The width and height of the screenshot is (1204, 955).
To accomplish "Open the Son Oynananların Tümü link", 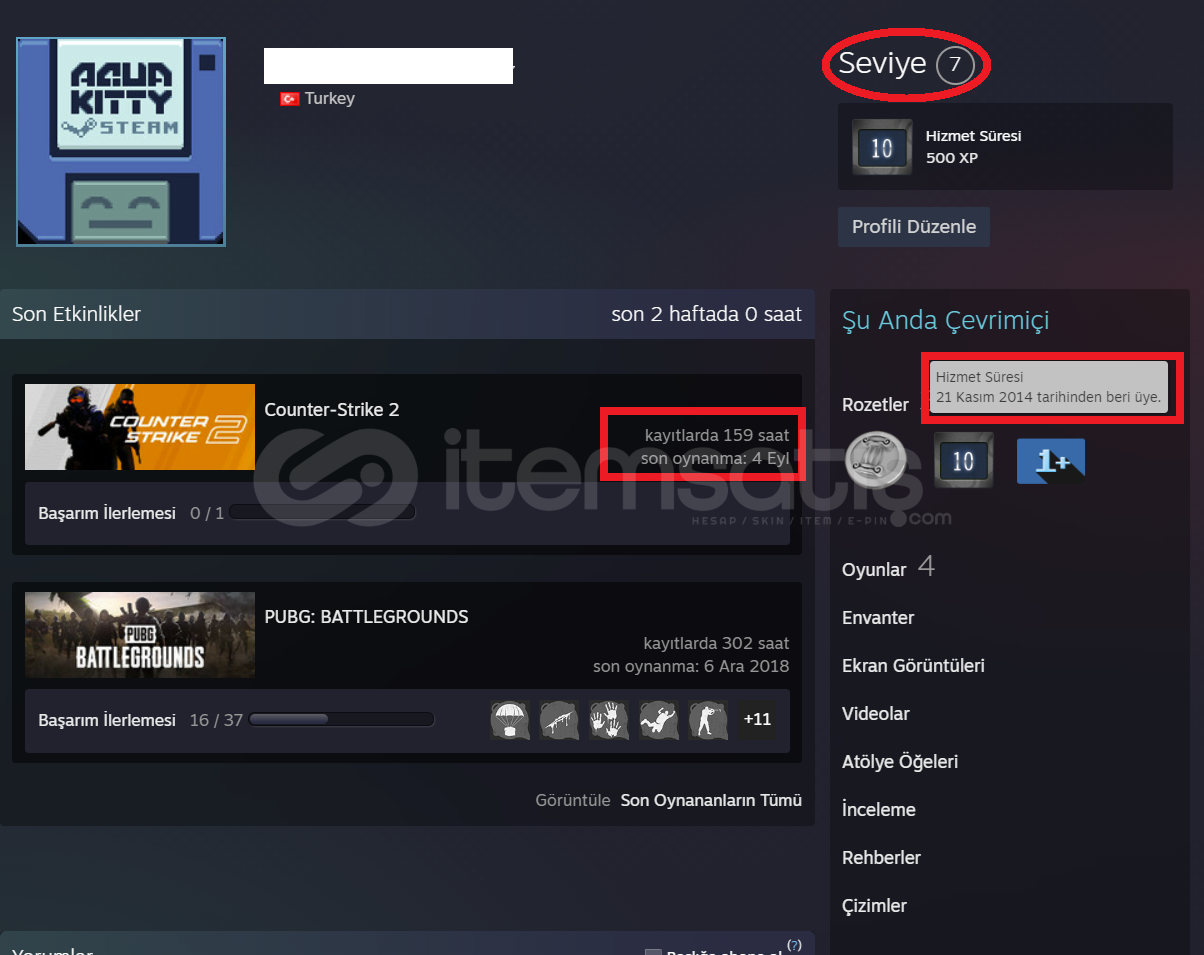I will pos(711,801).
